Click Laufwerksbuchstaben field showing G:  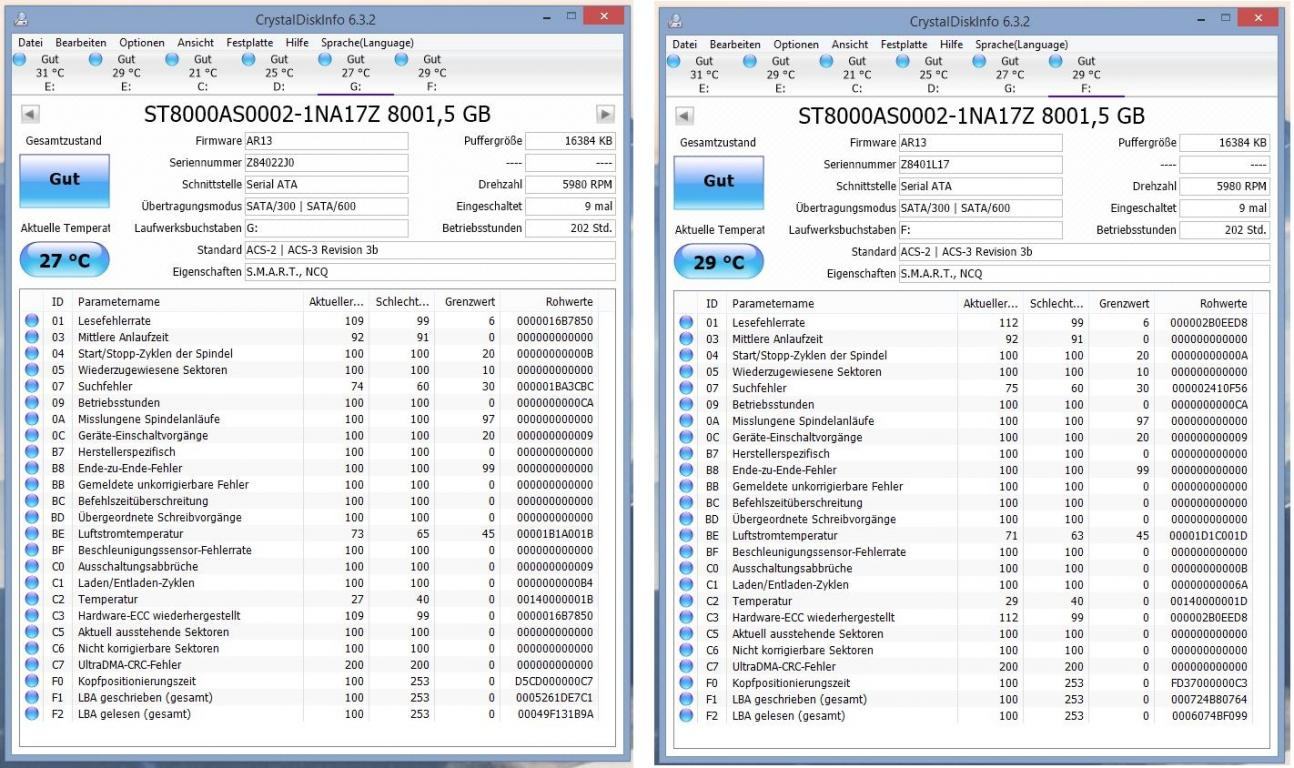pyautogui.click(x=326, y=228)
